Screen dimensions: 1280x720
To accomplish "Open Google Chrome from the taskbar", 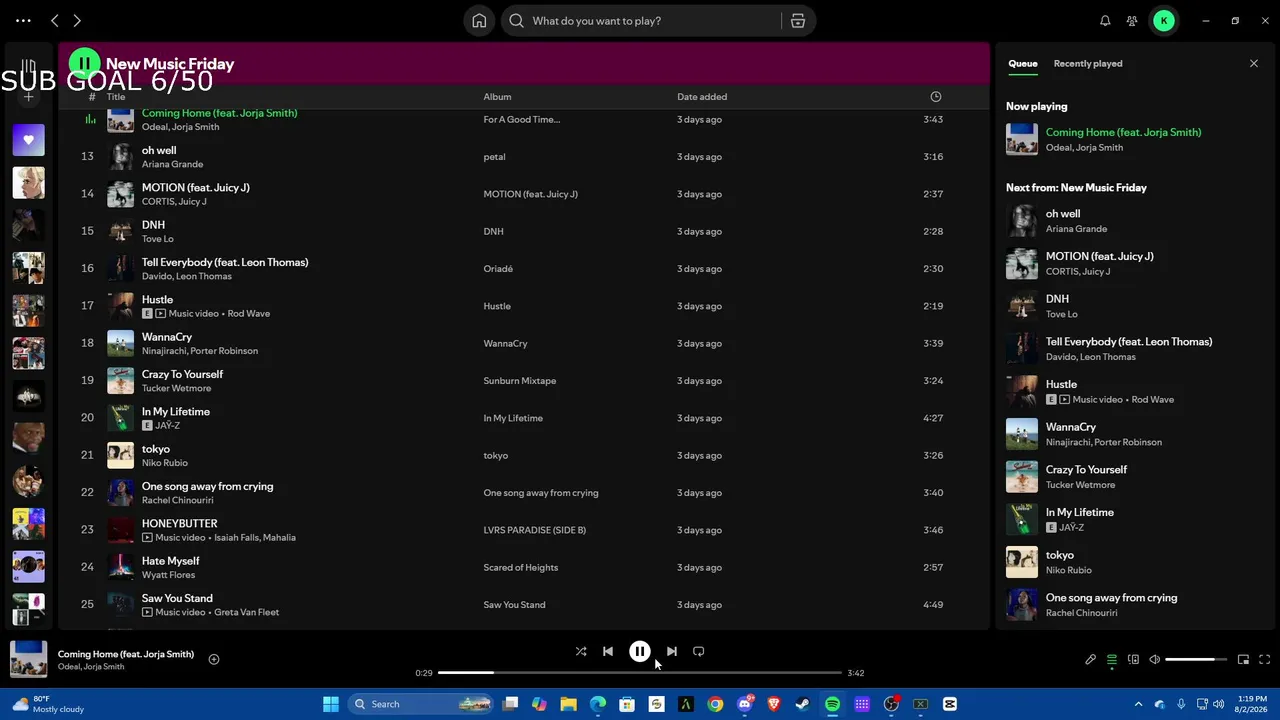I will [715, 704].
